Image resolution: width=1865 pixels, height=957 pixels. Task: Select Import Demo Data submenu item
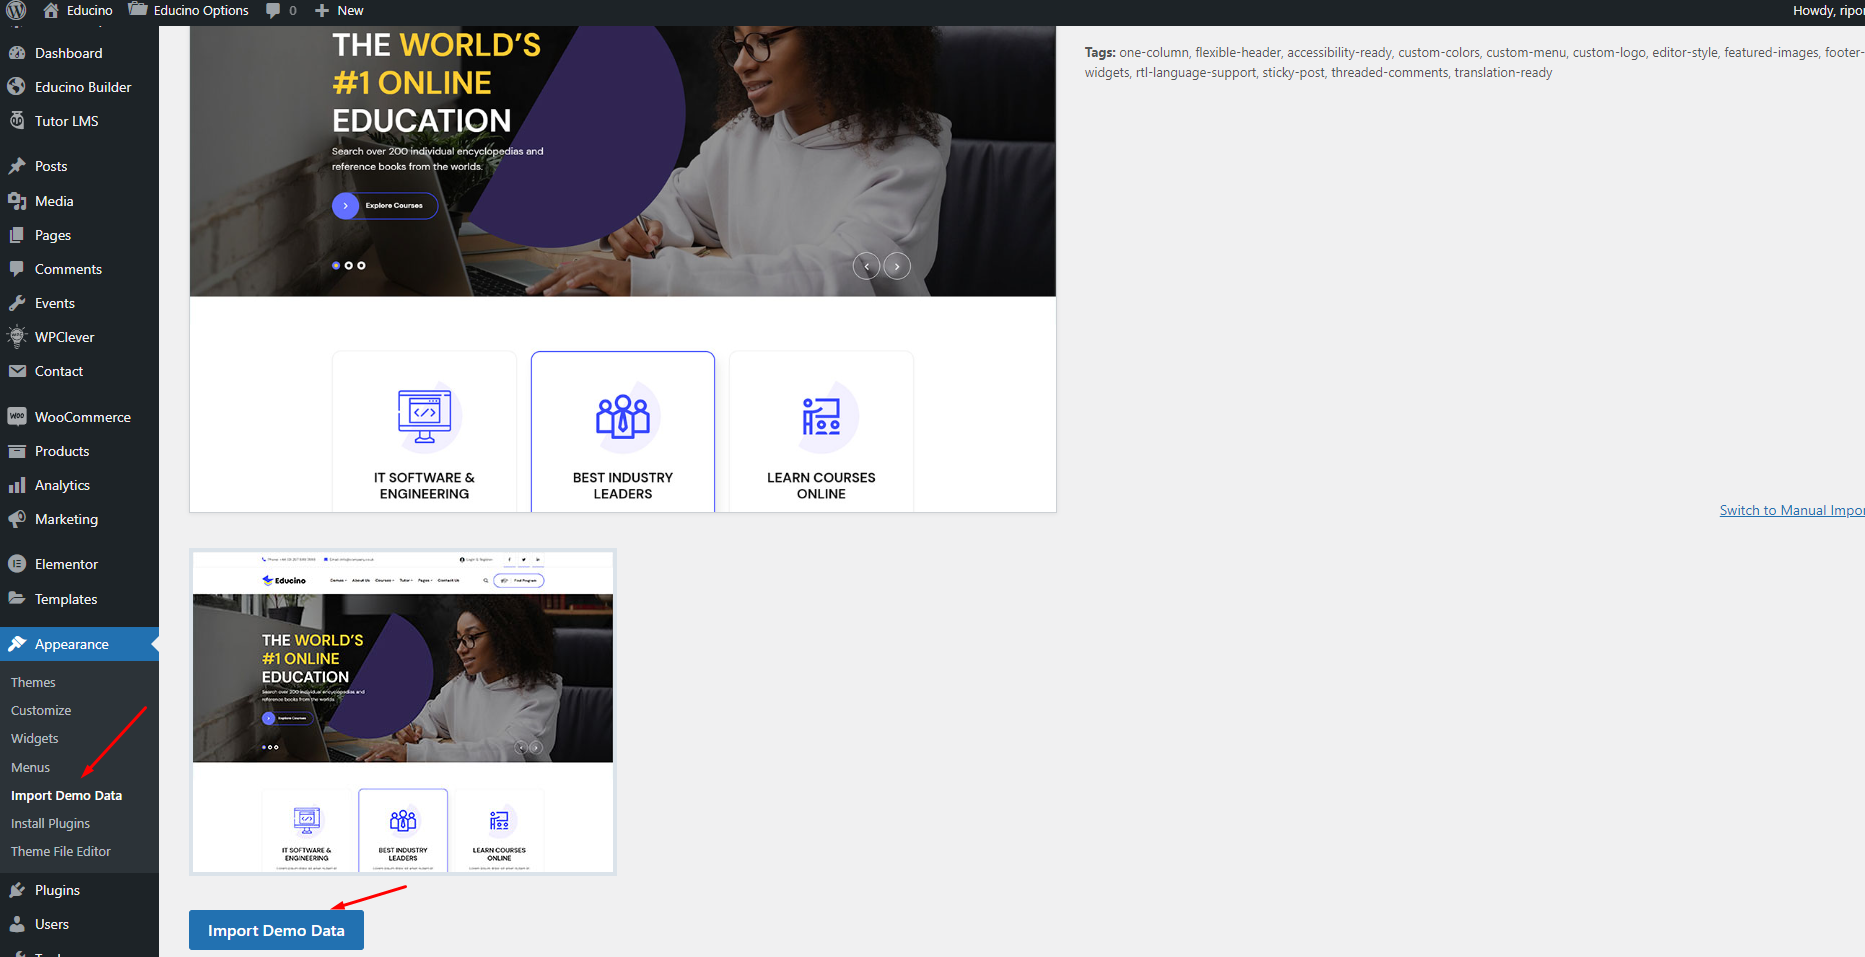[66, 795]
